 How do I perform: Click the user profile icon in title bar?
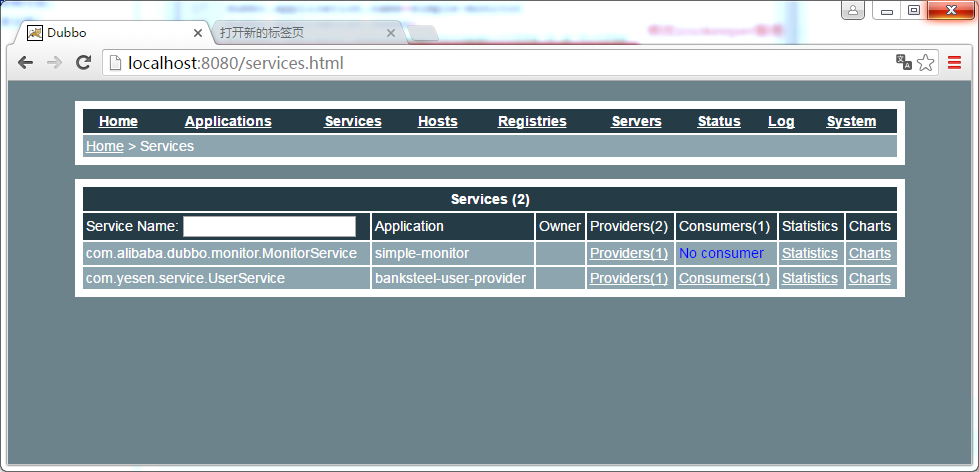click(853, 10)
